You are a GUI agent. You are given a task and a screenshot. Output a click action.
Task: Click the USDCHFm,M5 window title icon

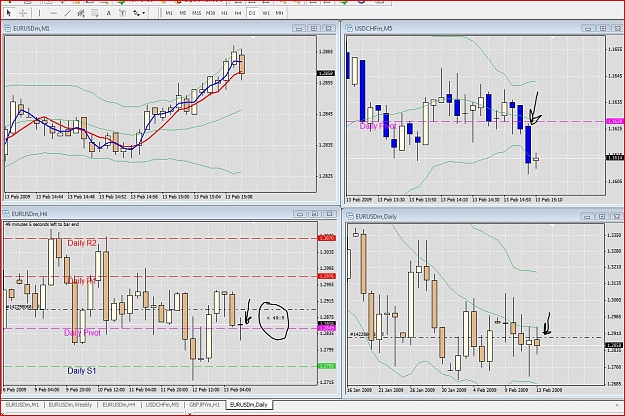(x=349, y=28)
